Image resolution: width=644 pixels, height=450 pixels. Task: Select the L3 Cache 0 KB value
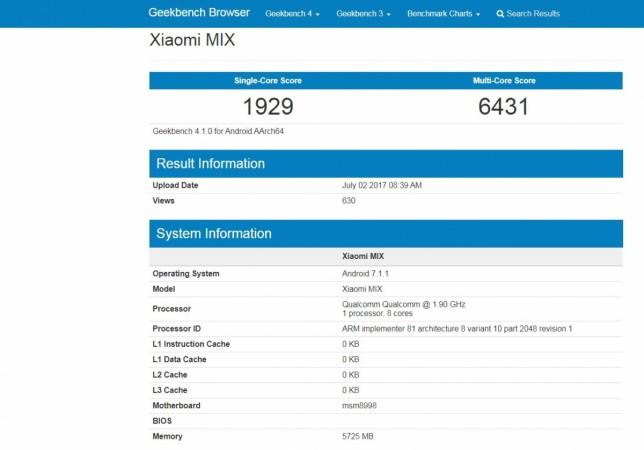351,390
